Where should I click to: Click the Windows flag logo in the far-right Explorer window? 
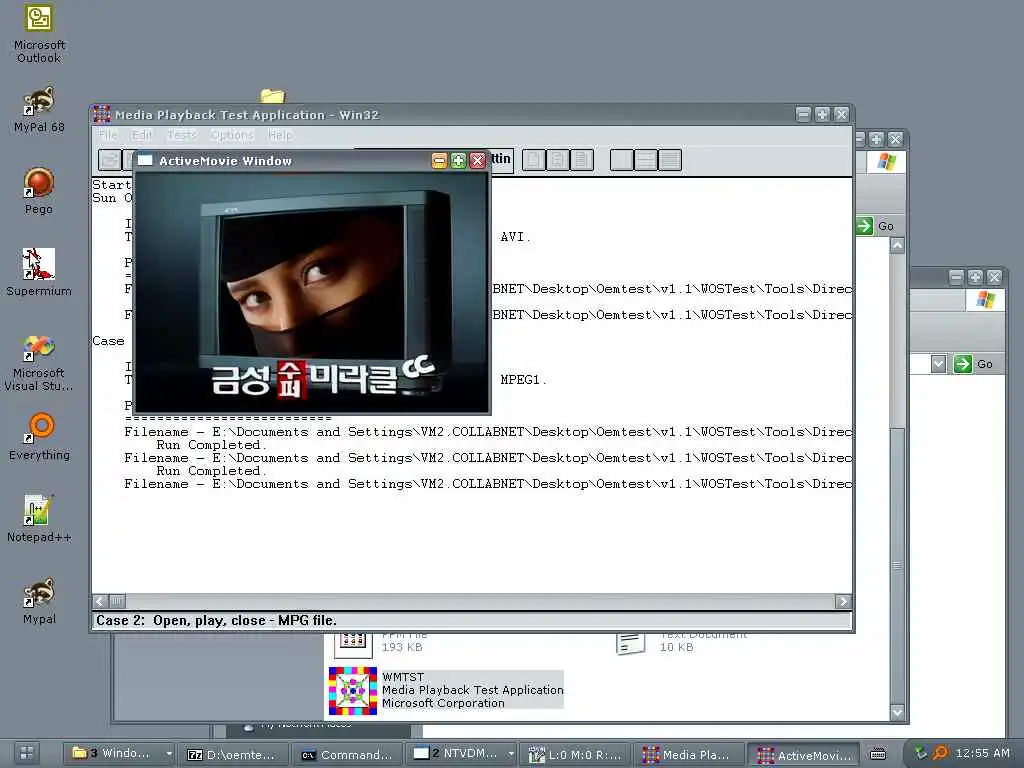[985, 300]
